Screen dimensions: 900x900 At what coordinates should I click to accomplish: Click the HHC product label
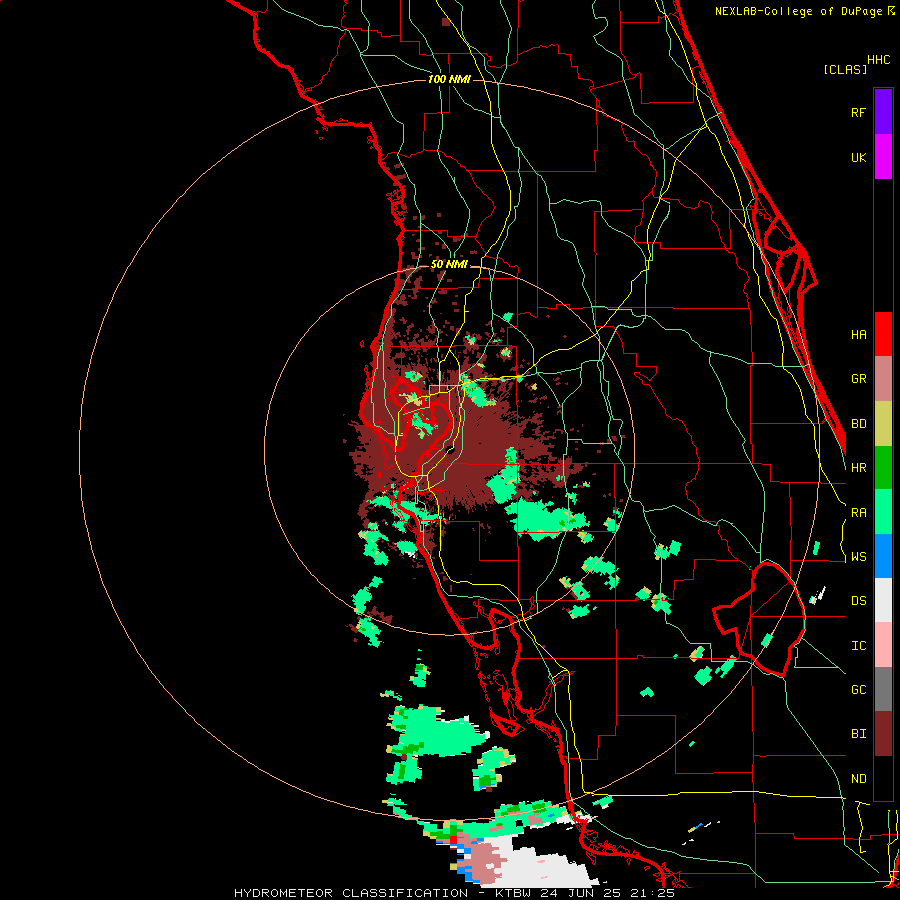point(879,60)
